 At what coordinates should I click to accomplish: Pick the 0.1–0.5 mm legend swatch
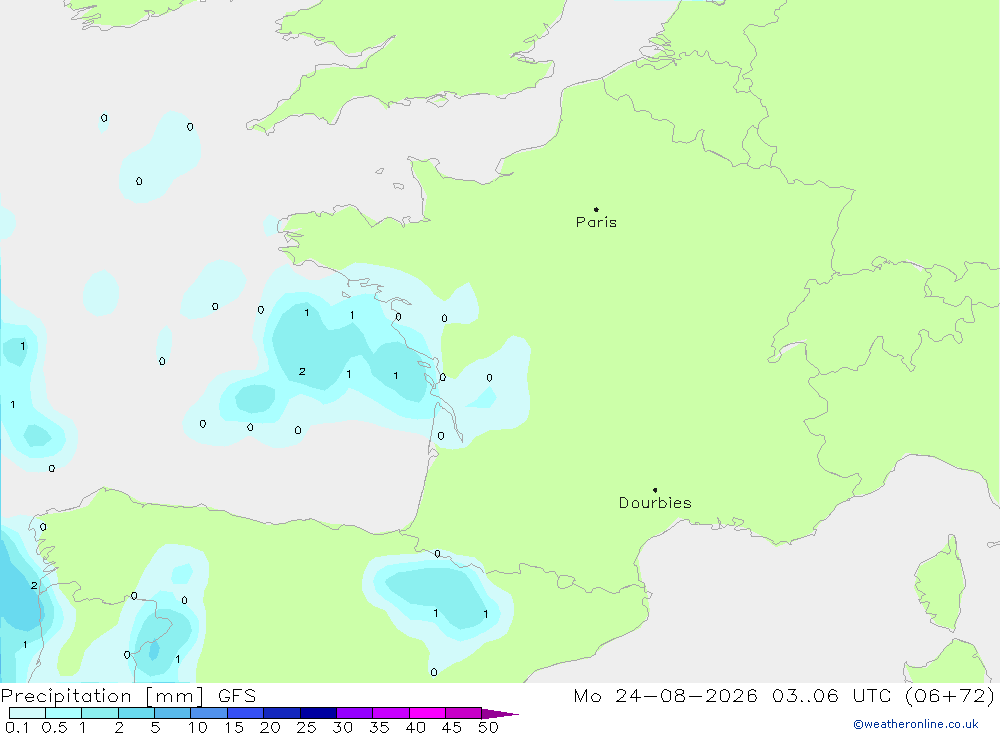point(27,713)
